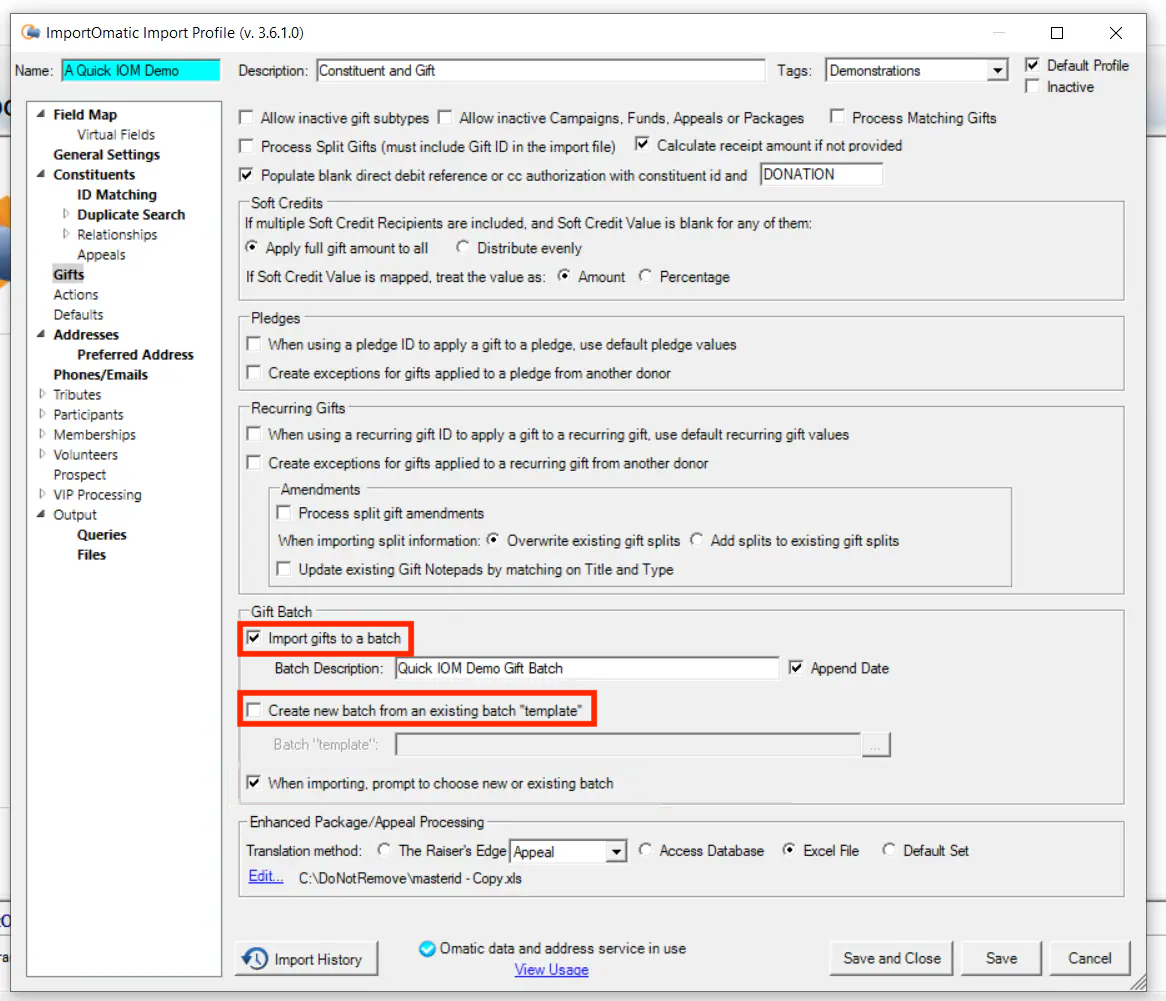1166x1001 pixels.
Task: Click inside the Batch Description field
Action: point(585,668)
